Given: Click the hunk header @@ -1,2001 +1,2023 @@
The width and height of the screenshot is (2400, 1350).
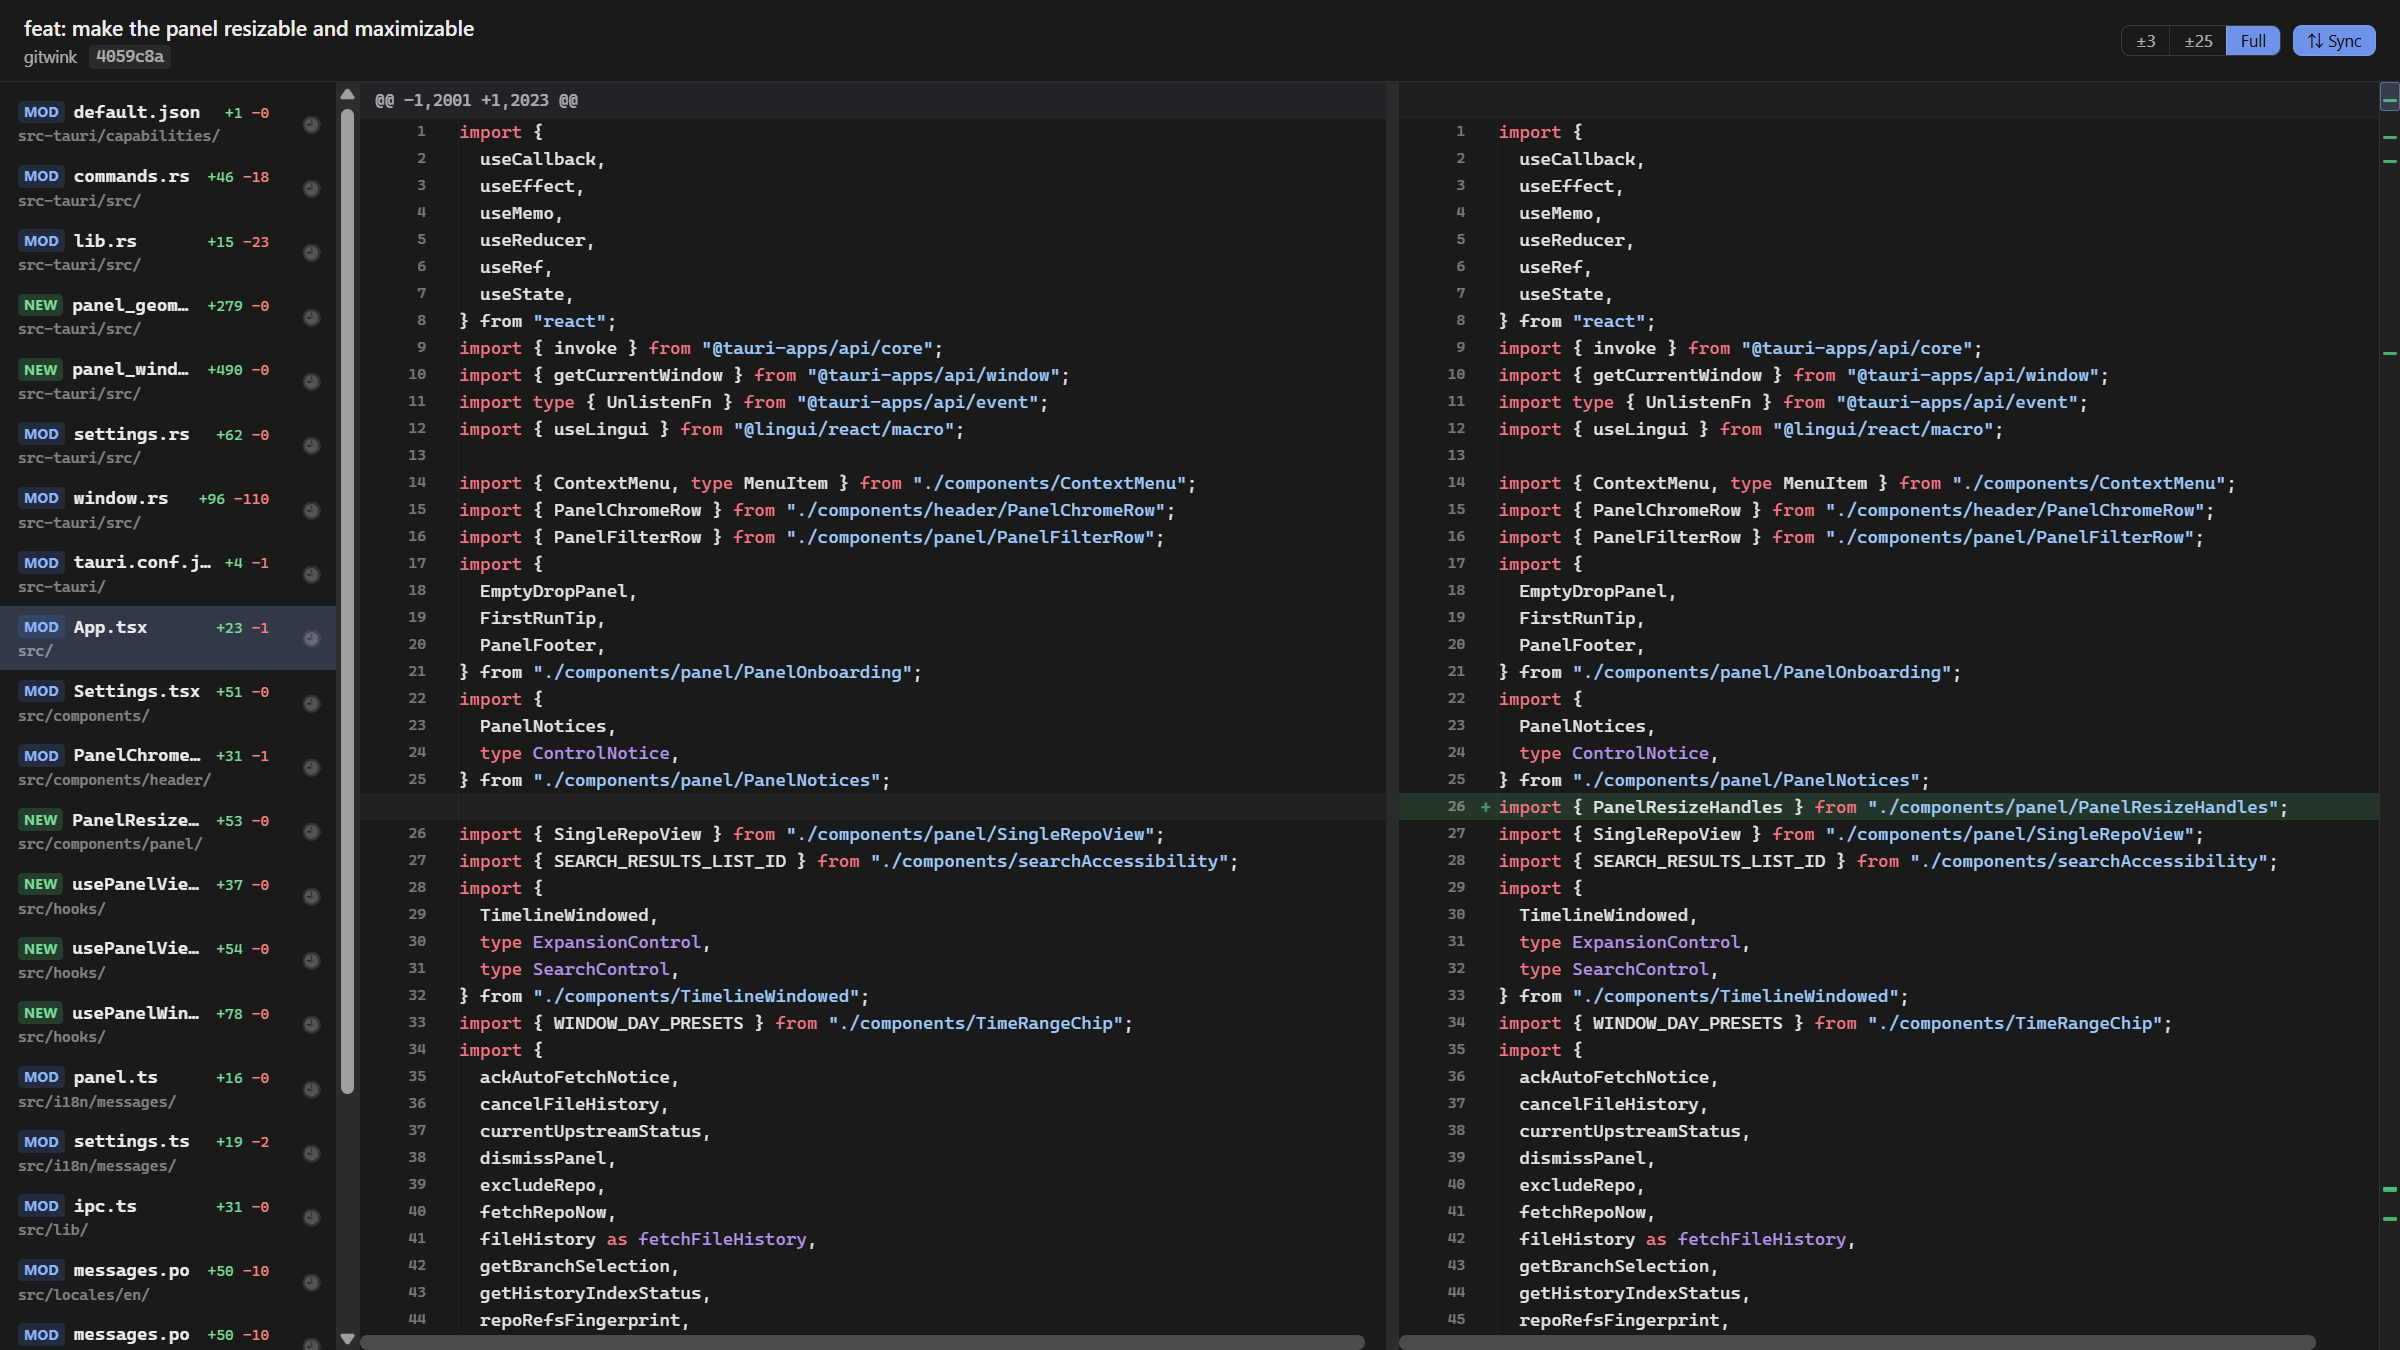Looking at the screenshot, I should click(476, 100).
